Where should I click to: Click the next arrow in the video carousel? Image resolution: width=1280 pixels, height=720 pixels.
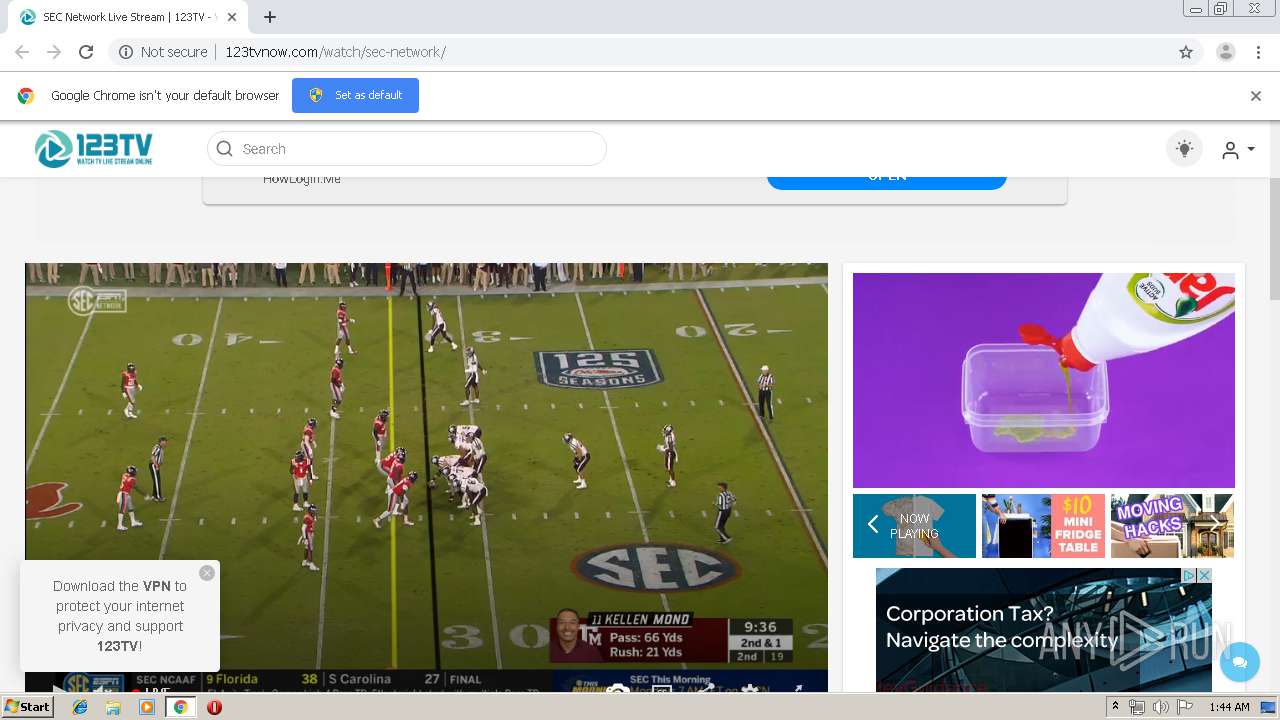coord(1215,525)
